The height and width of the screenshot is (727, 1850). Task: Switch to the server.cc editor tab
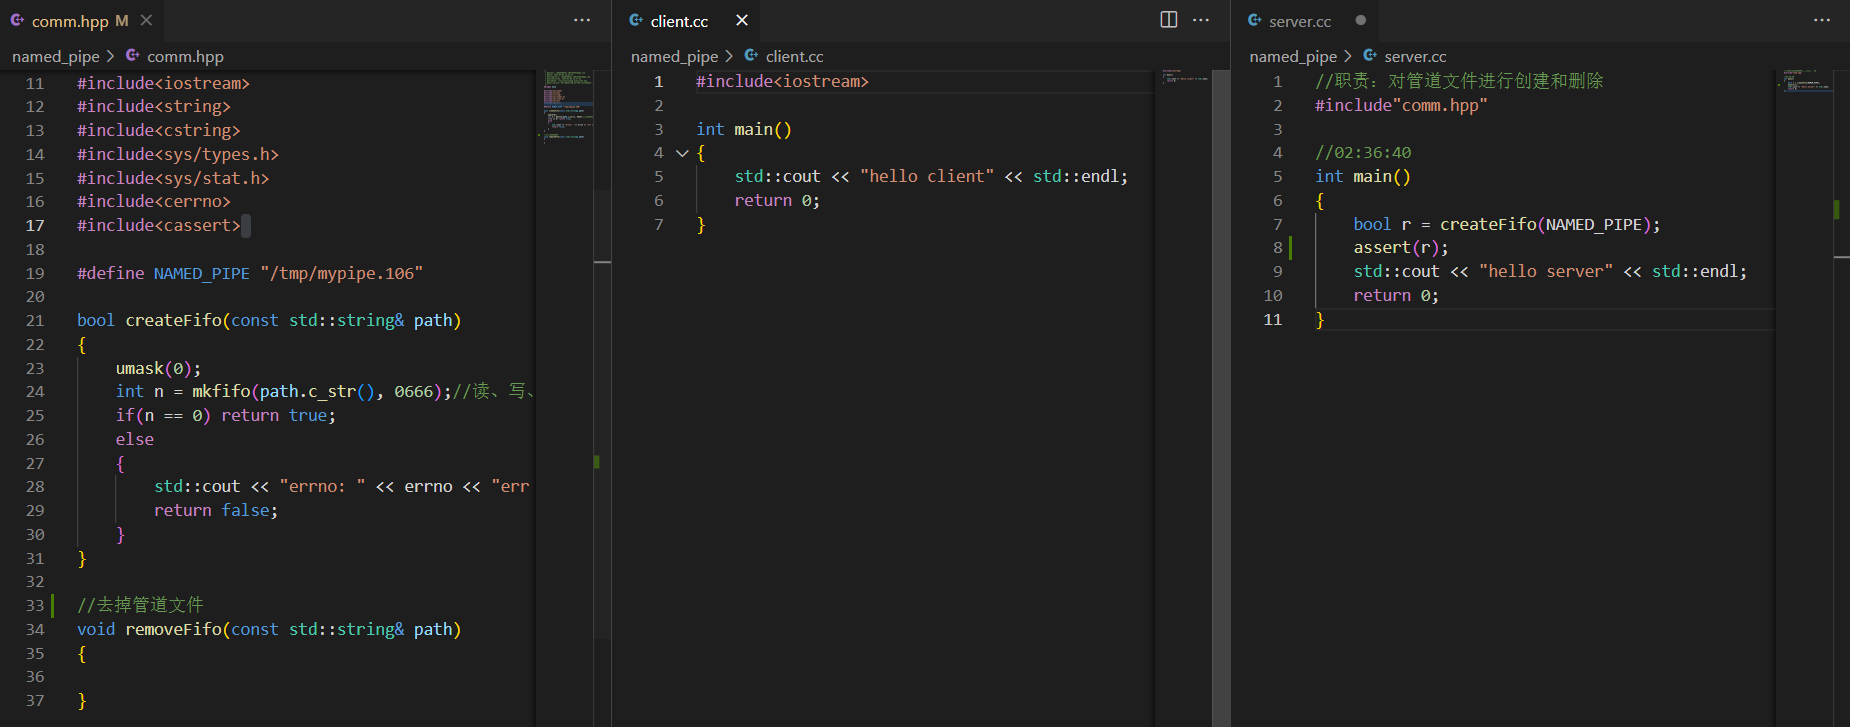click(x=1300, y=21)
